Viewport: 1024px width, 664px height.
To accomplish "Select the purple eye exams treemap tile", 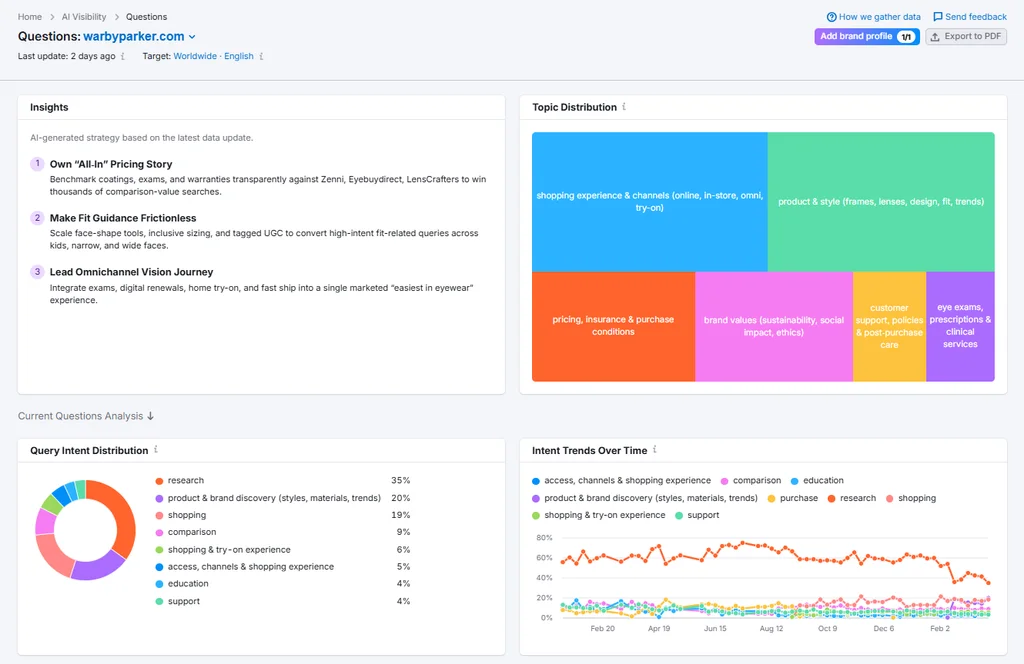I will click(x=960, y=326).
